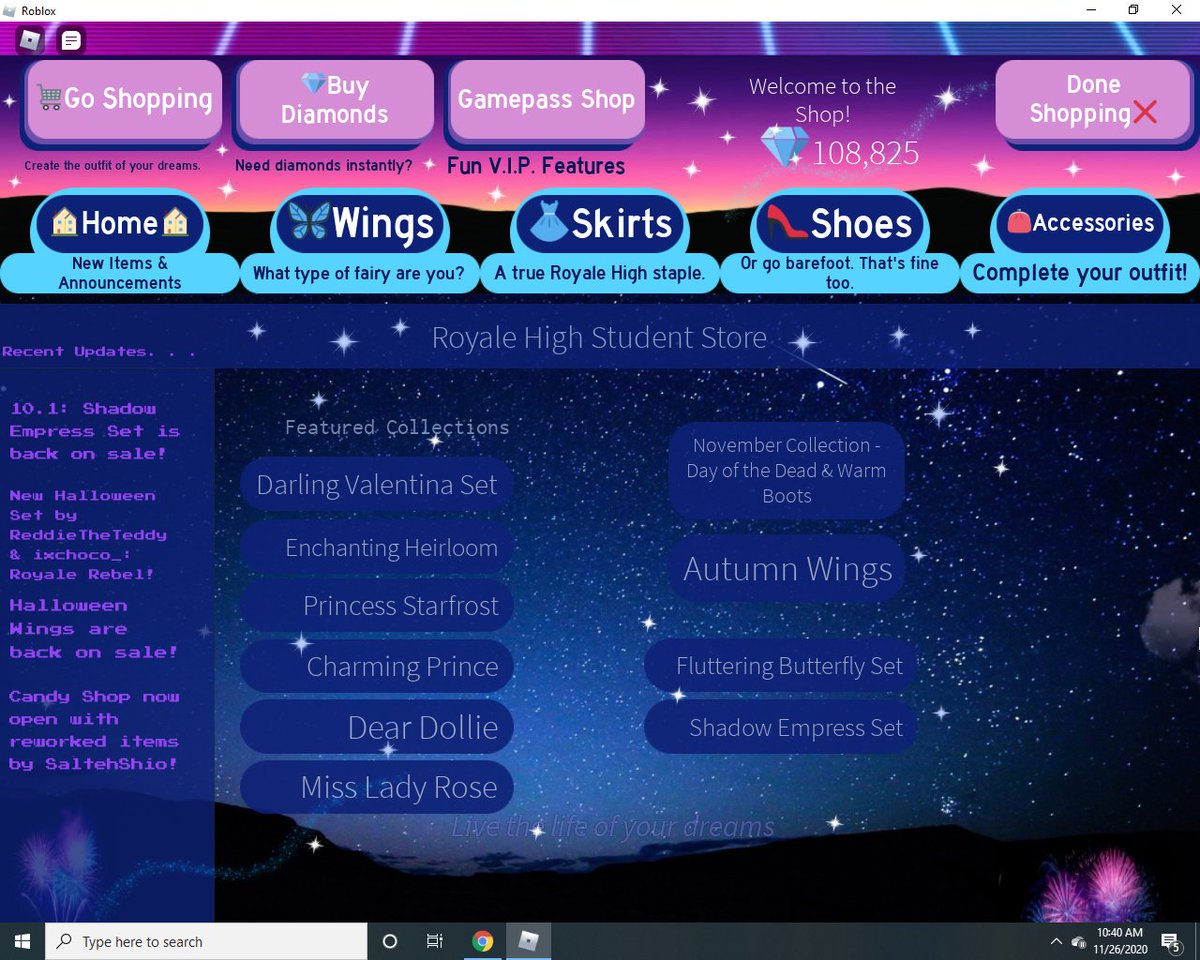Open November Collection Day of the Dead

(787, 470)
